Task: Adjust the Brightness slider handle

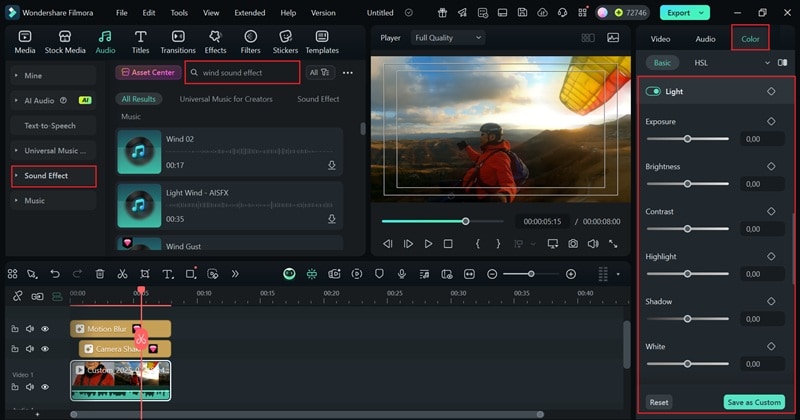Action: pos(687,184)
